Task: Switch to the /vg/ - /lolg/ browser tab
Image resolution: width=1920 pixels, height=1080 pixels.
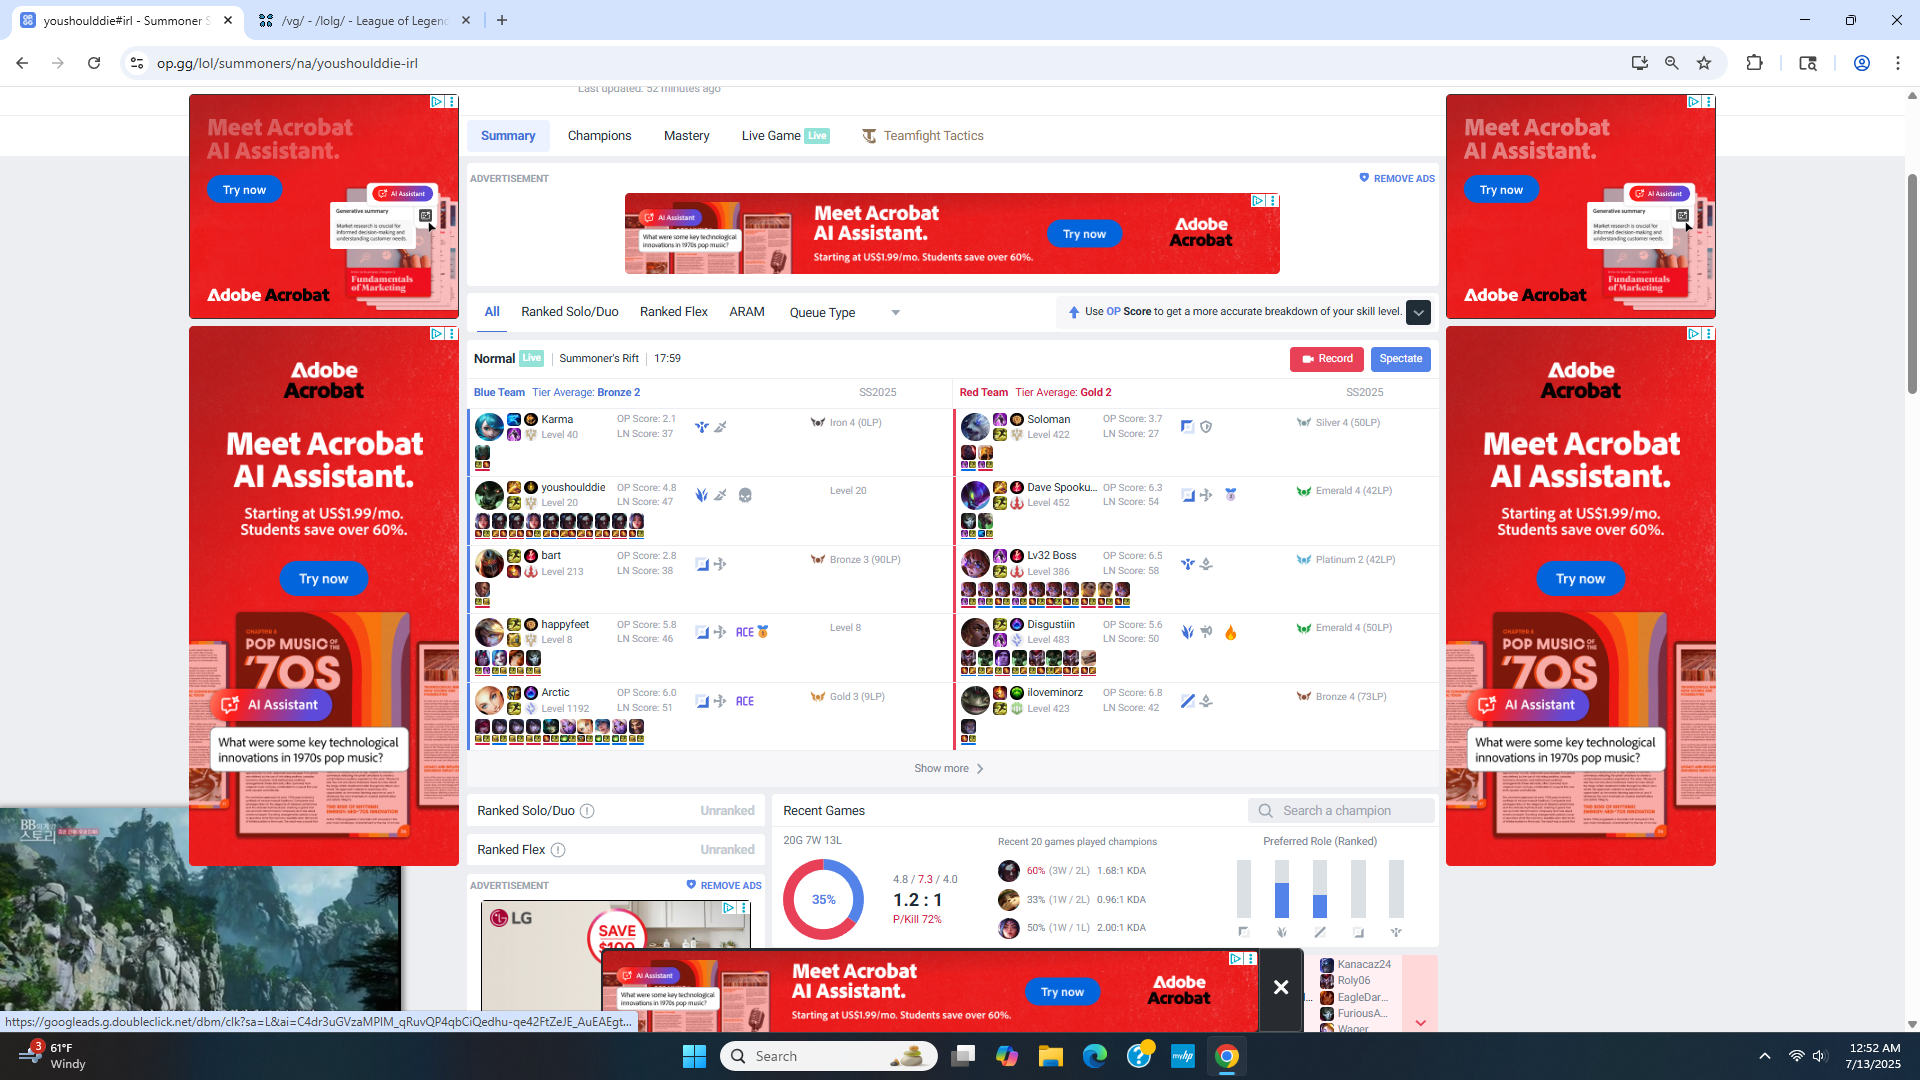Action: tap(363, 20)
